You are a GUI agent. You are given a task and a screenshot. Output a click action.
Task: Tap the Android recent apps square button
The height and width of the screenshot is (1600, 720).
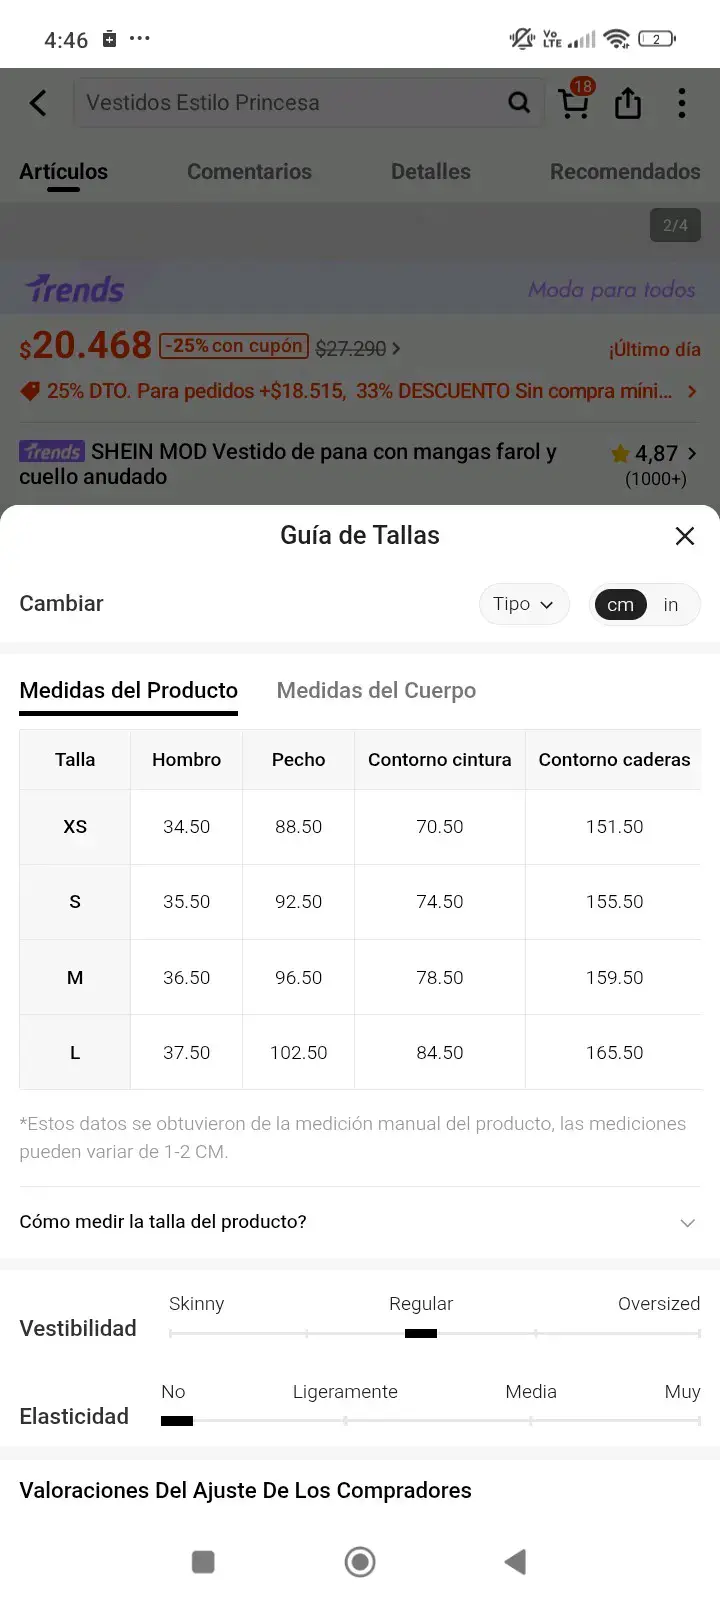[x=203, y=1561]
